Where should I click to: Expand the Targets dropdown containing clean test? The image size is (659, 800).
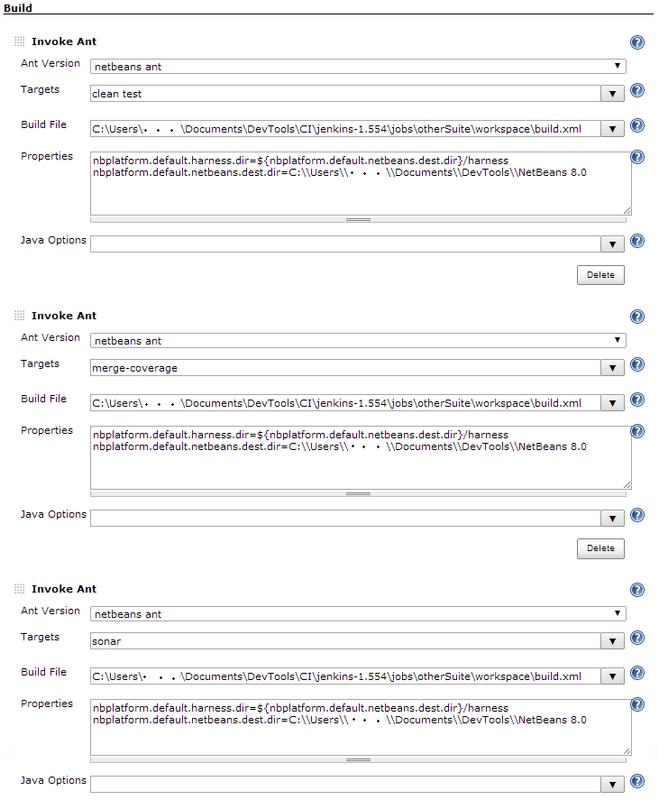(613, 90)
